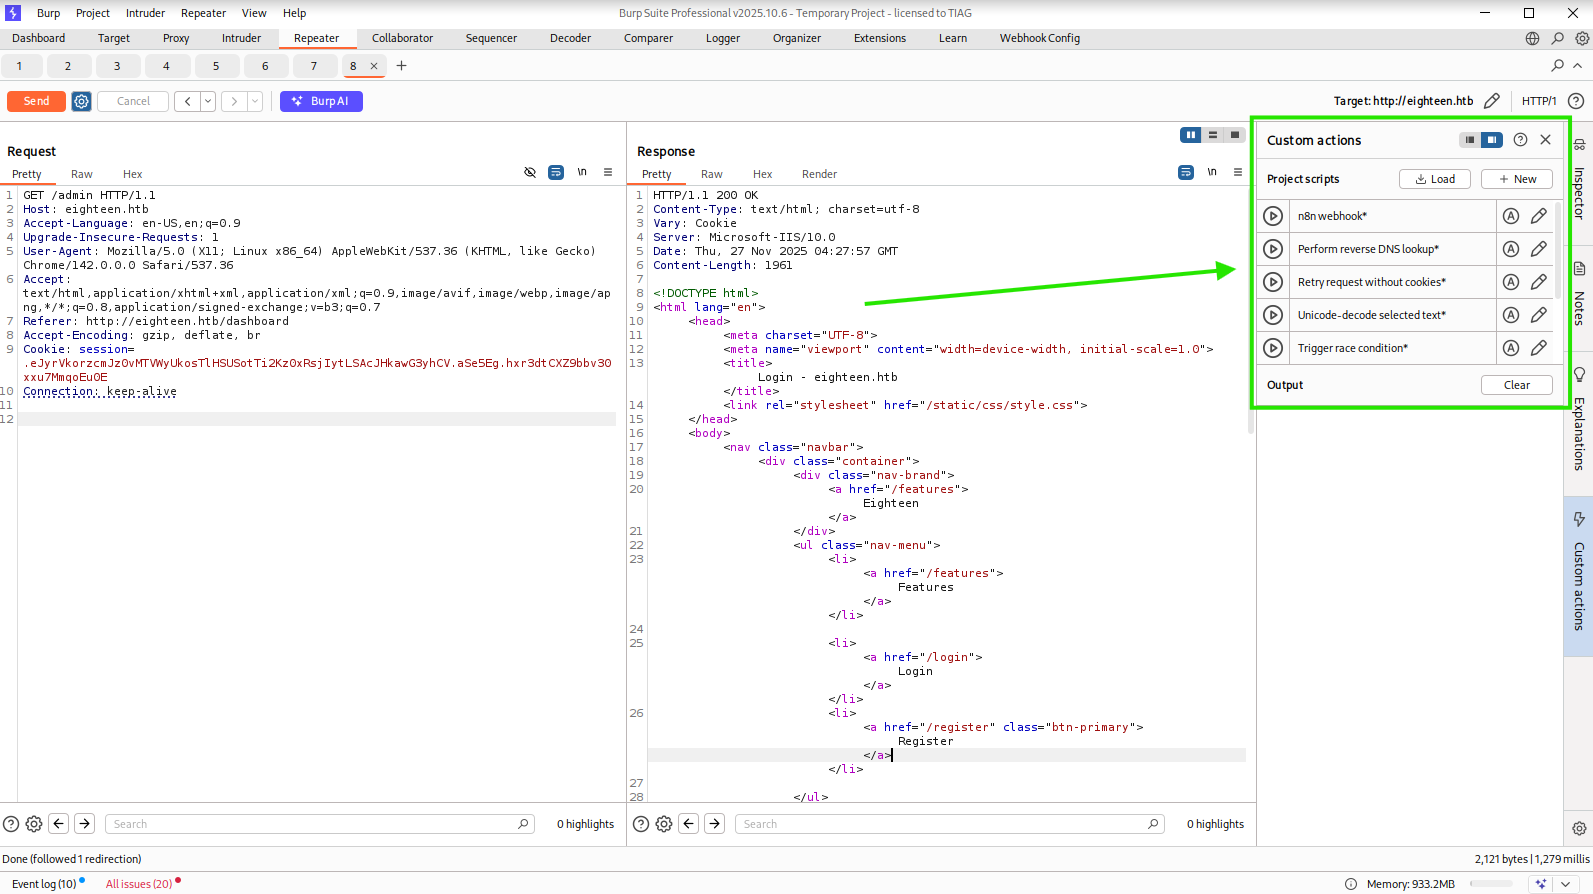Clear the custom actions output
Screen dimensions: 1593x894
point(1516,385)
